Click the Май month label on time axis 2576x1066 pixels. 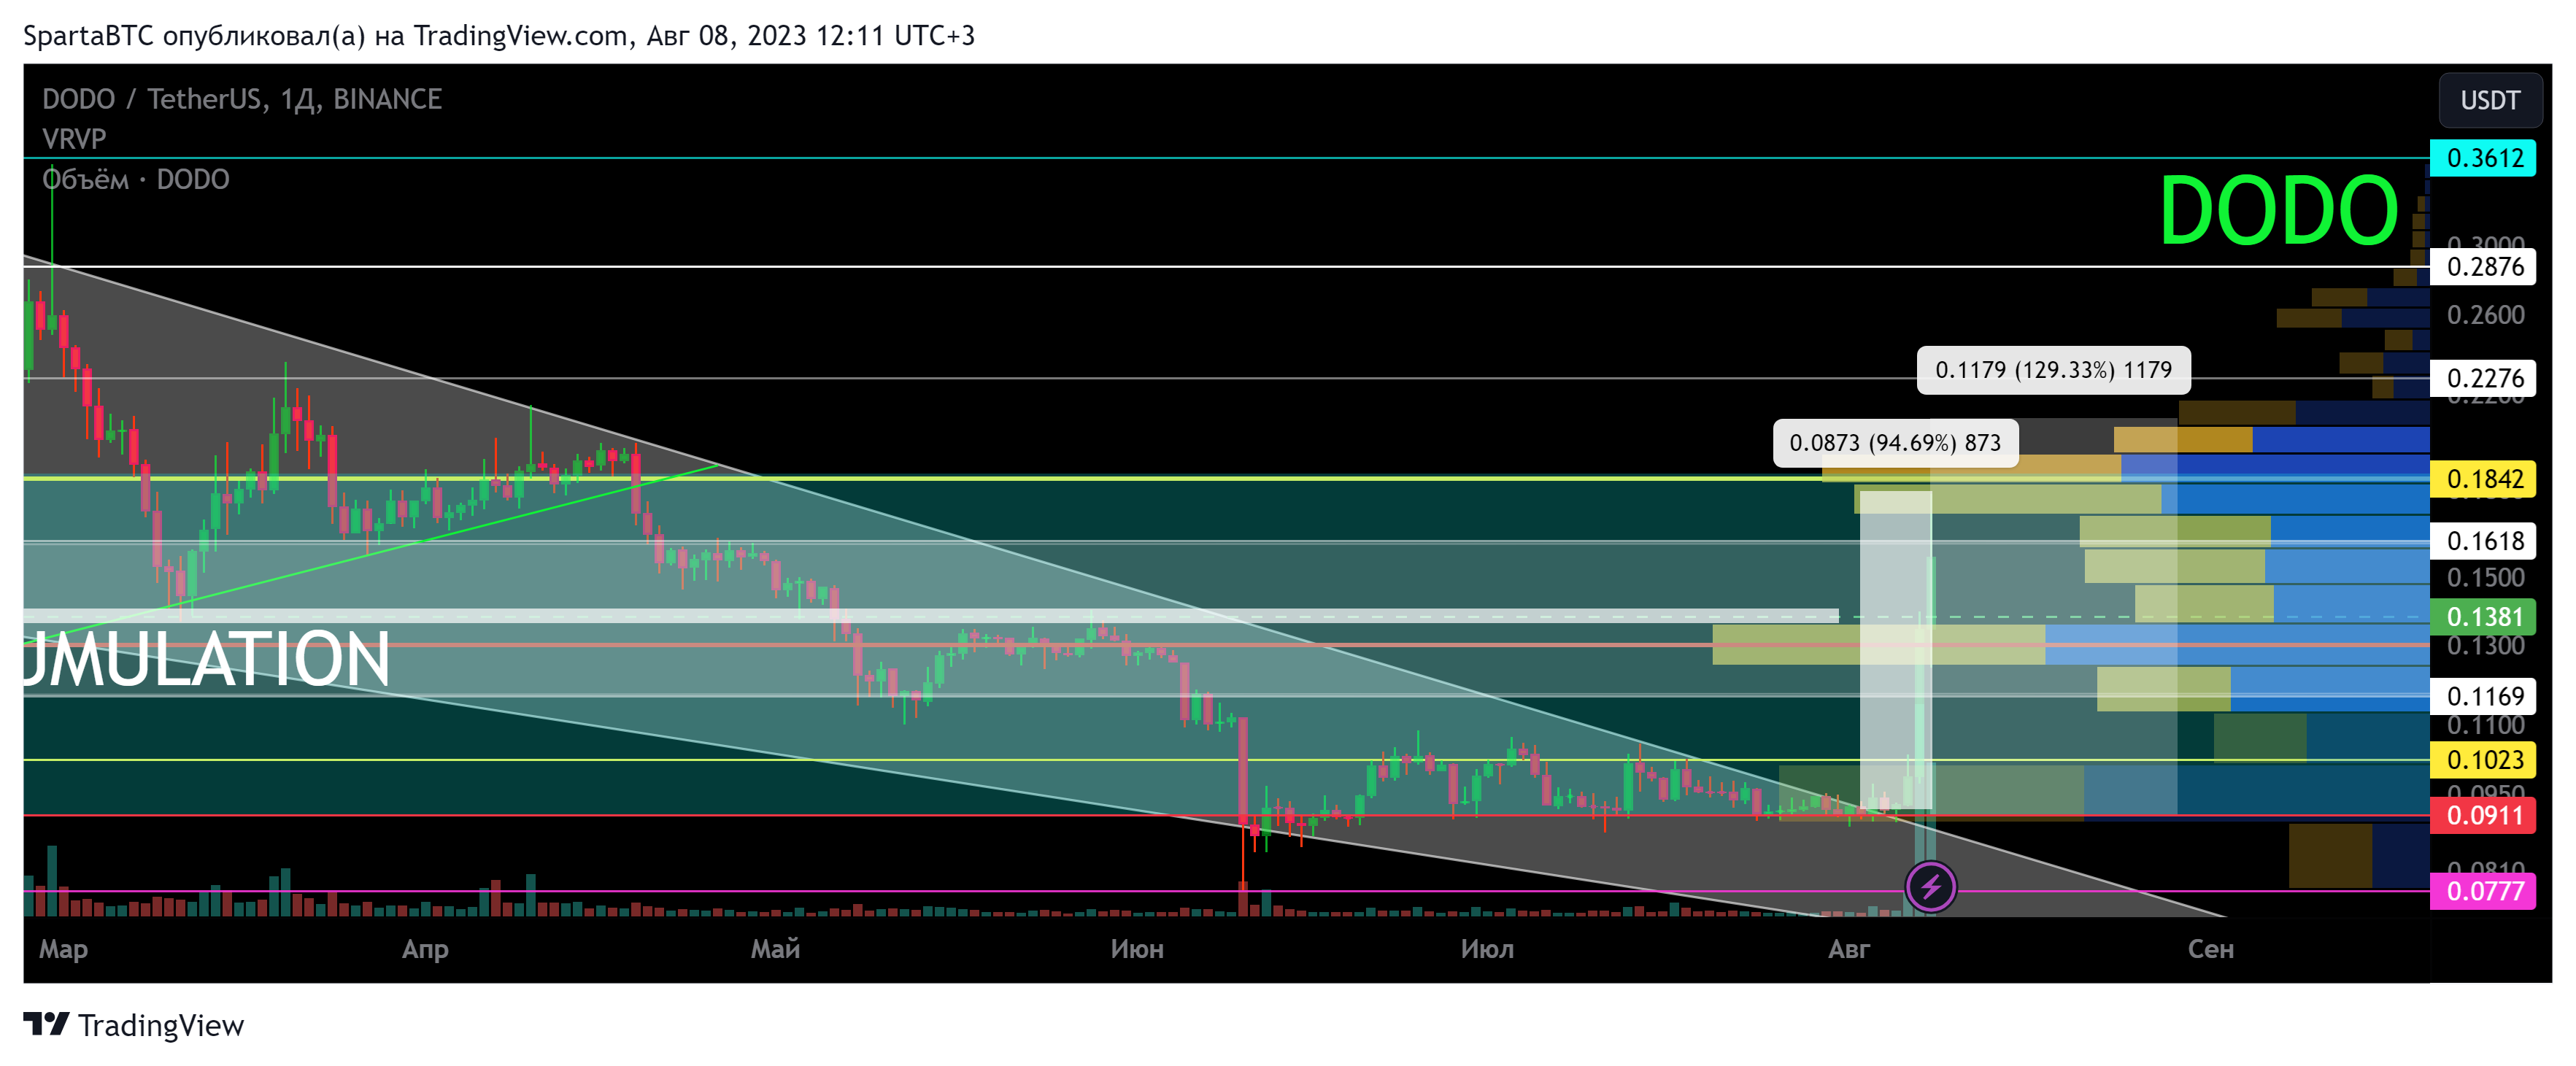[775, 949]
